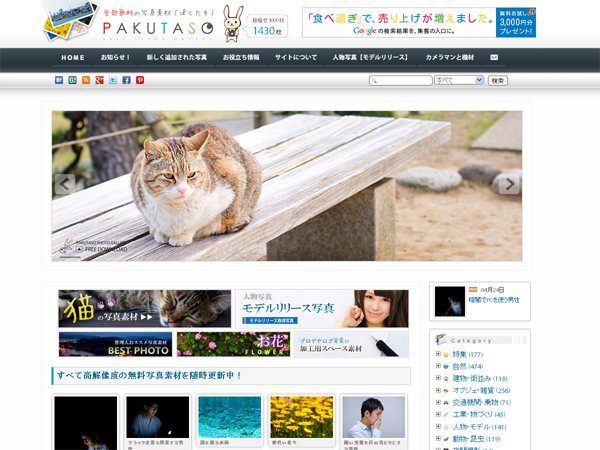Expand the オブジェ・雑貨 (256) category
This screenshot has height=450, width=600.
click(x=438, y=390)
